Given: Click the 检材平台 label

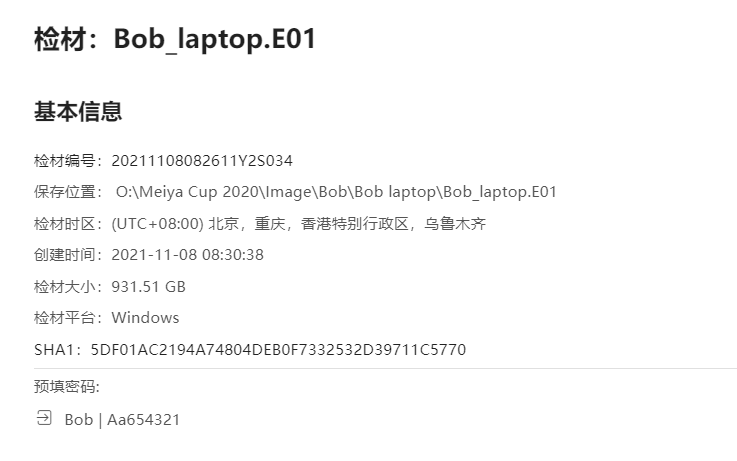Looking at the screenshot, I should [x=68, y=318].
